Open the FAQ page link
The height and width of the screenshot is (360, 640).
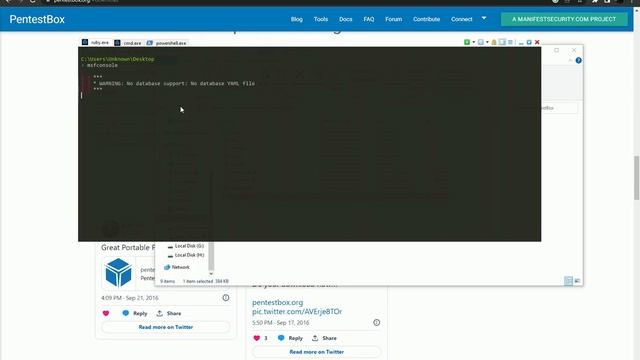tap(369, 19)
